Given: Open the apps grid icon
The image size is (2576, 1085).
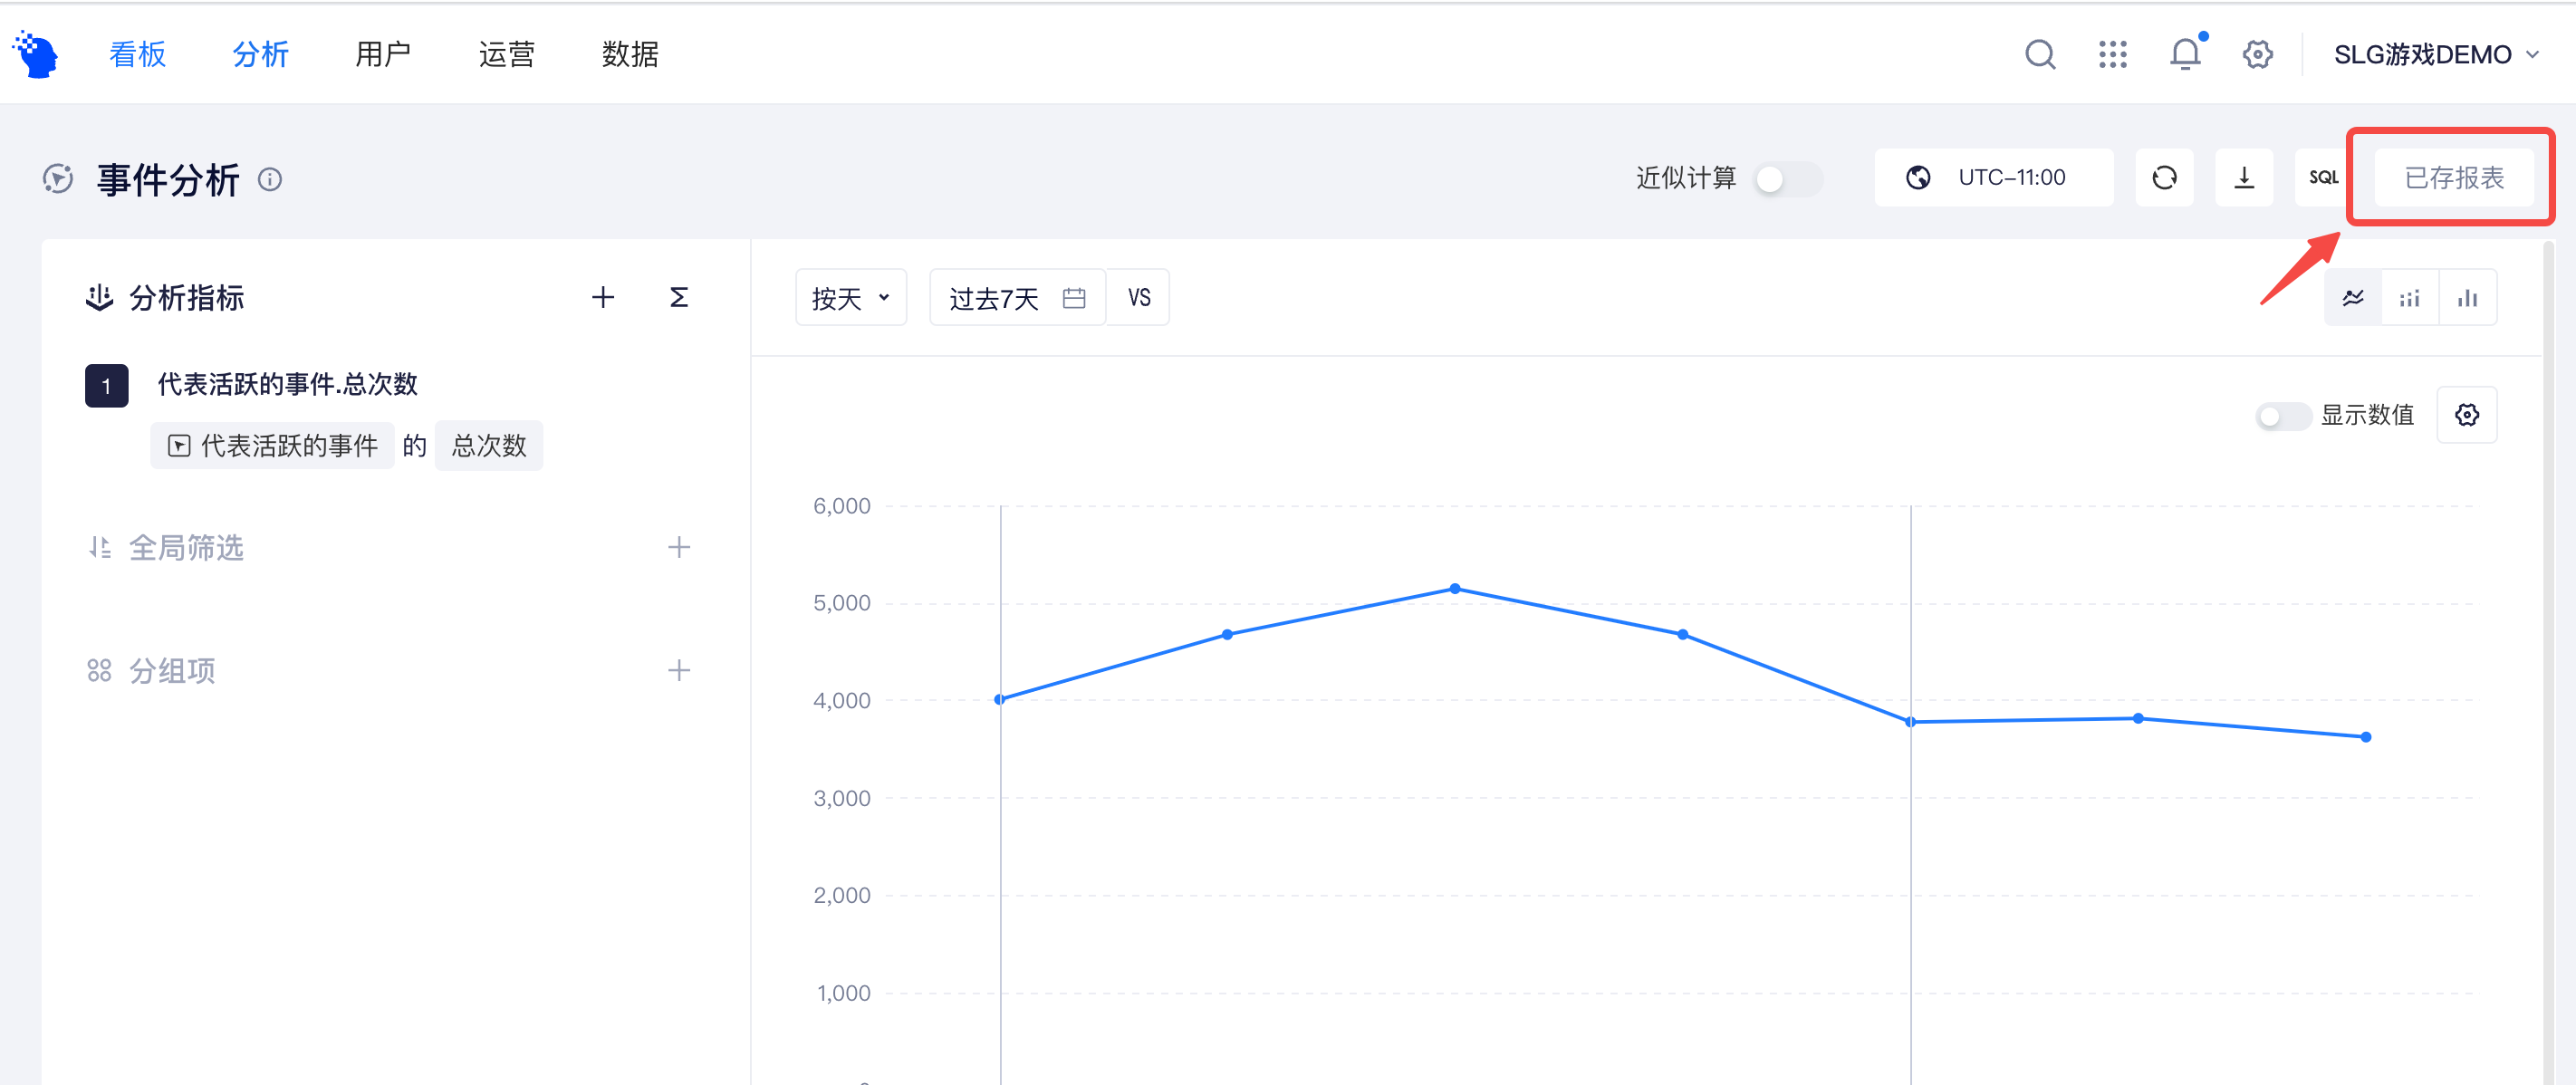Looking at the screenshot, I should (2112, 54).
